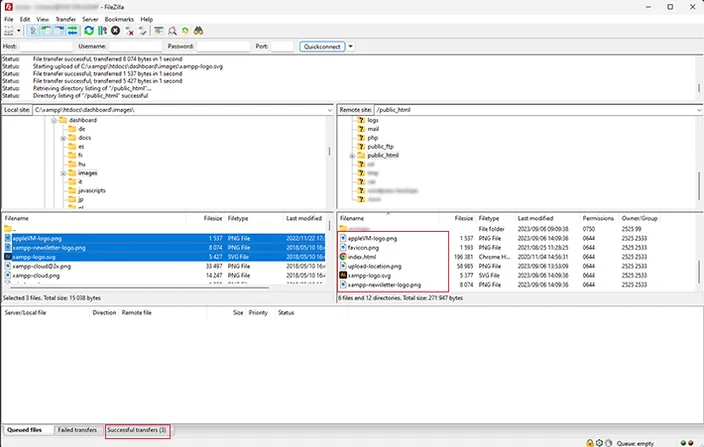Click the Host input field

coord(46,46)
